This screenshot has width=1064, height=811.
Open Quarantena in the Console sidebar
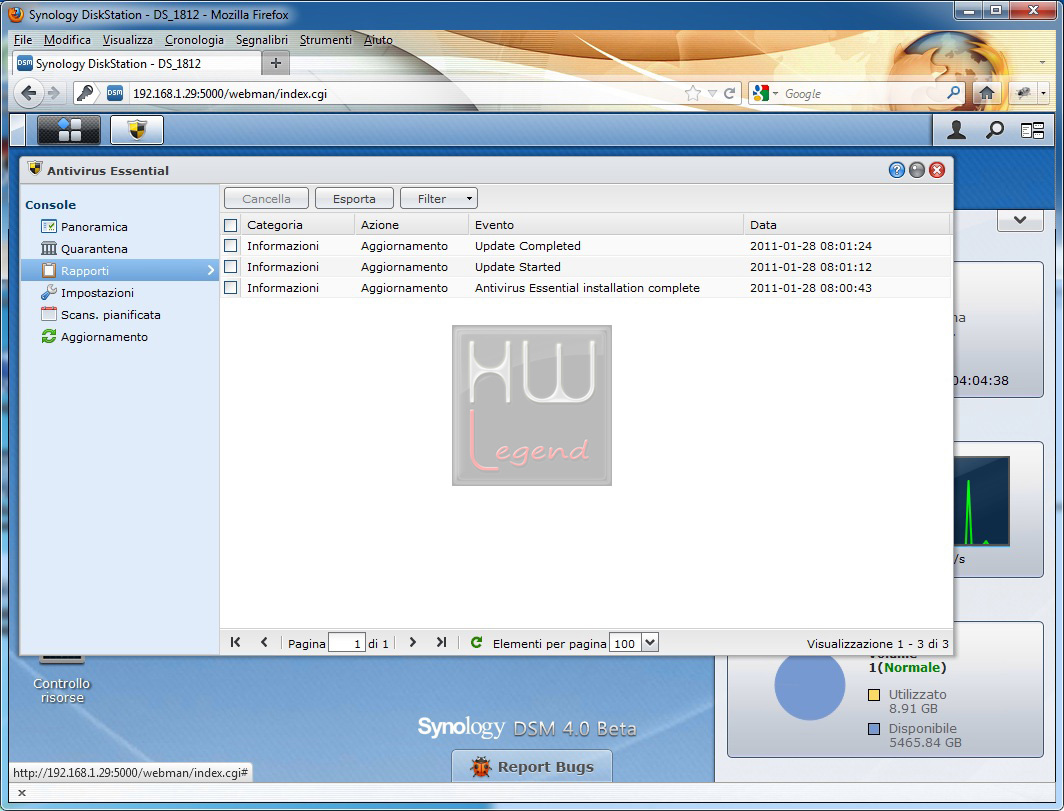(x=94, y=249)
